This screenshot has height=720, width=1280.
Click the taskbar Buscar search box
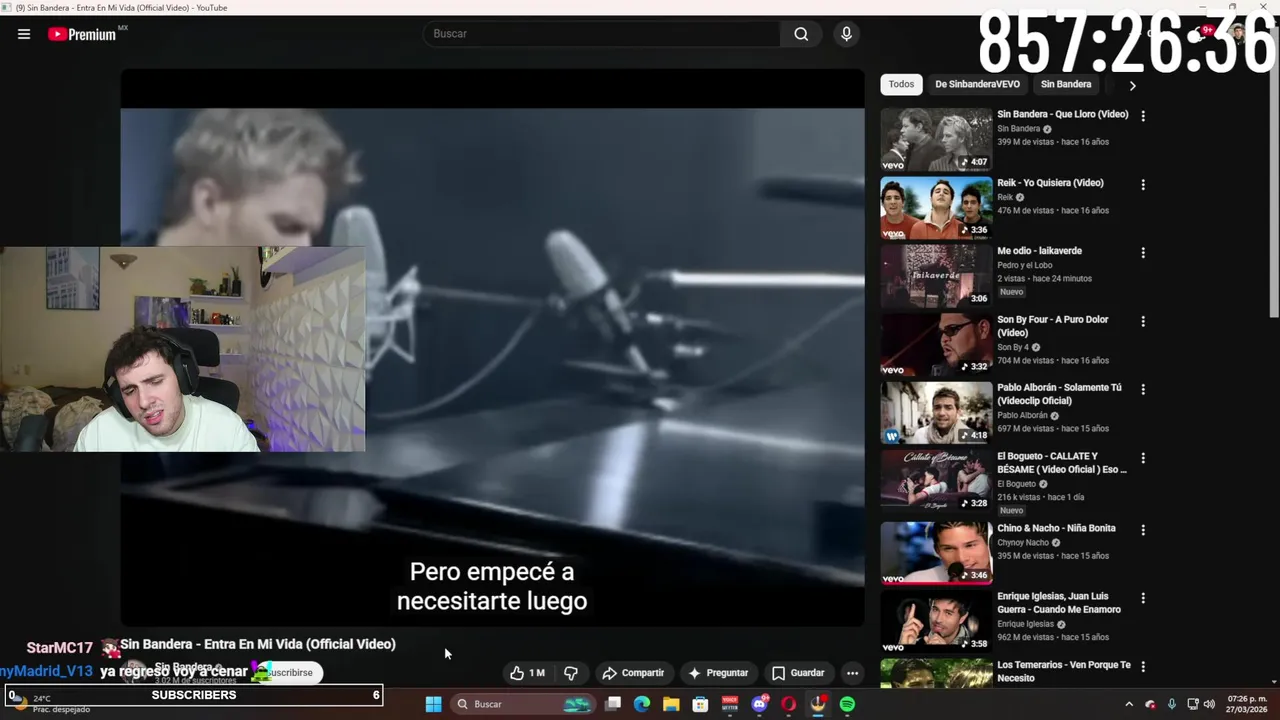click(521, 704)
